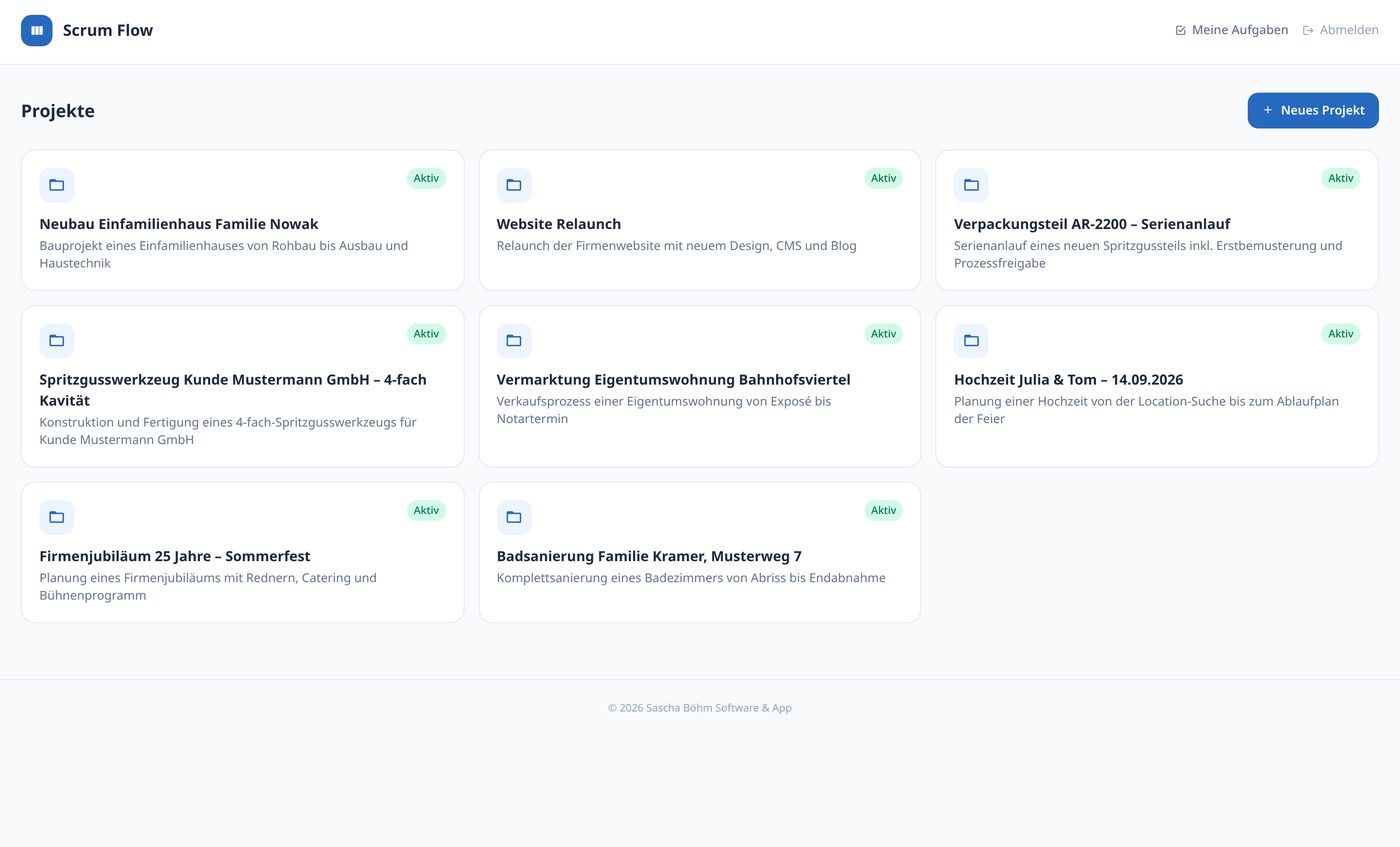
Task: Click footer text '© 2026 Sascha Böhm Software & App'
Action: (700, 708)
